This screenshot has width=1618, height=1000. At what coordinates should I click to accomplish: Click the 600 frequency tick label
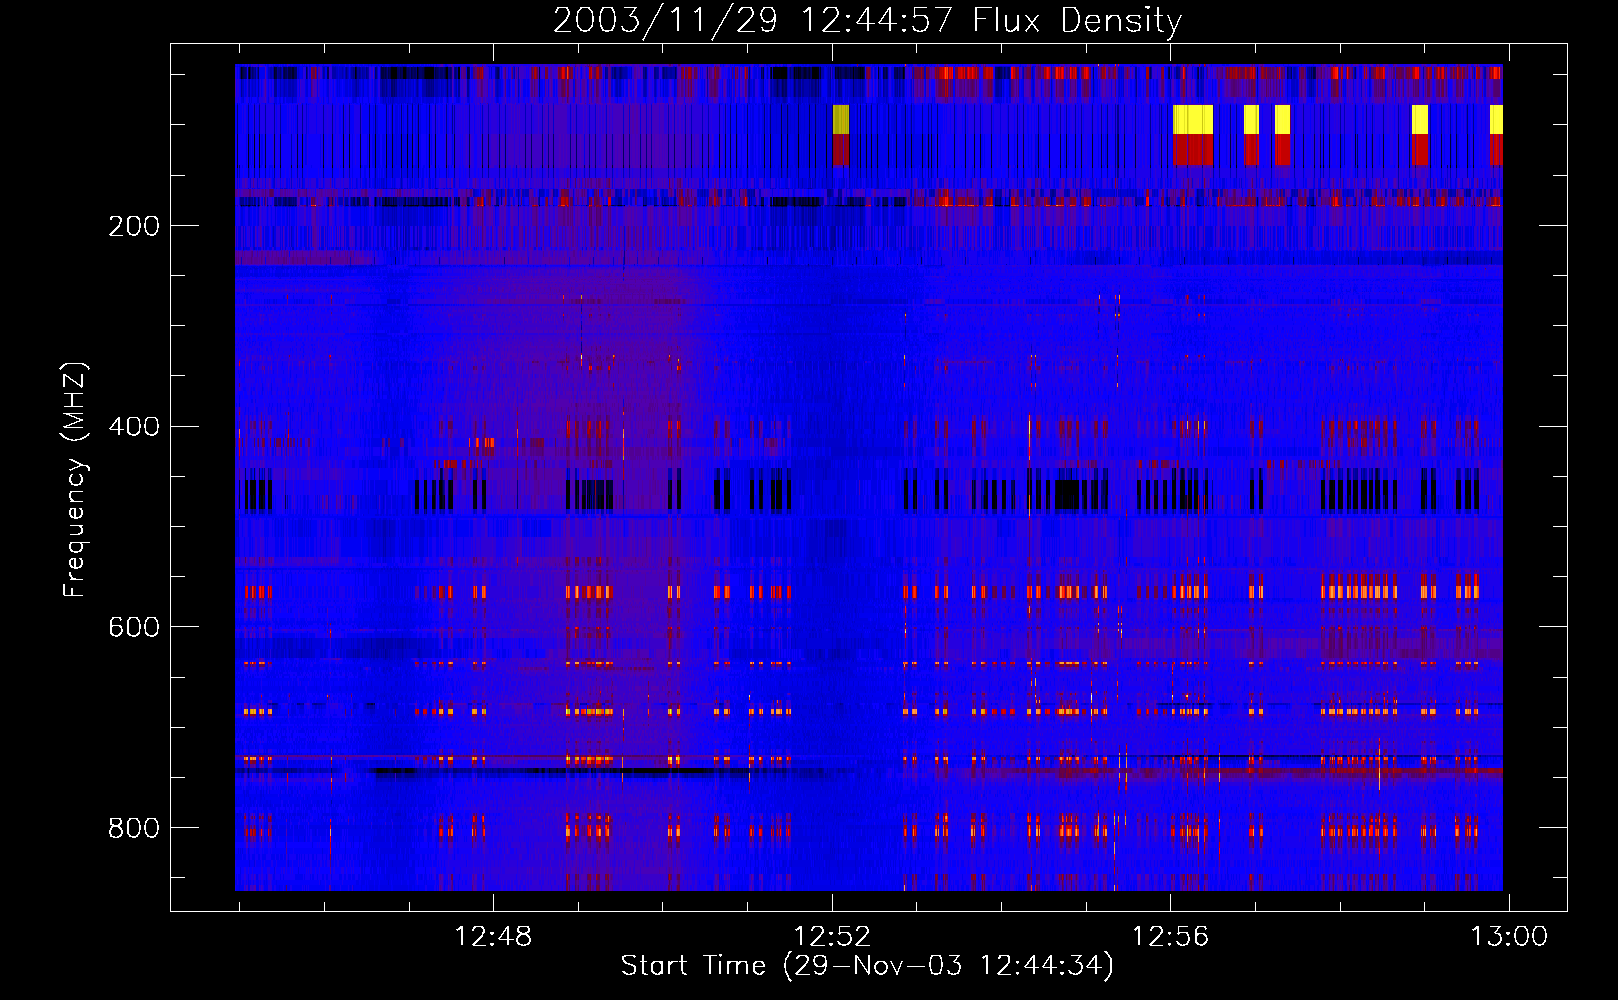[x=134, y=627]
